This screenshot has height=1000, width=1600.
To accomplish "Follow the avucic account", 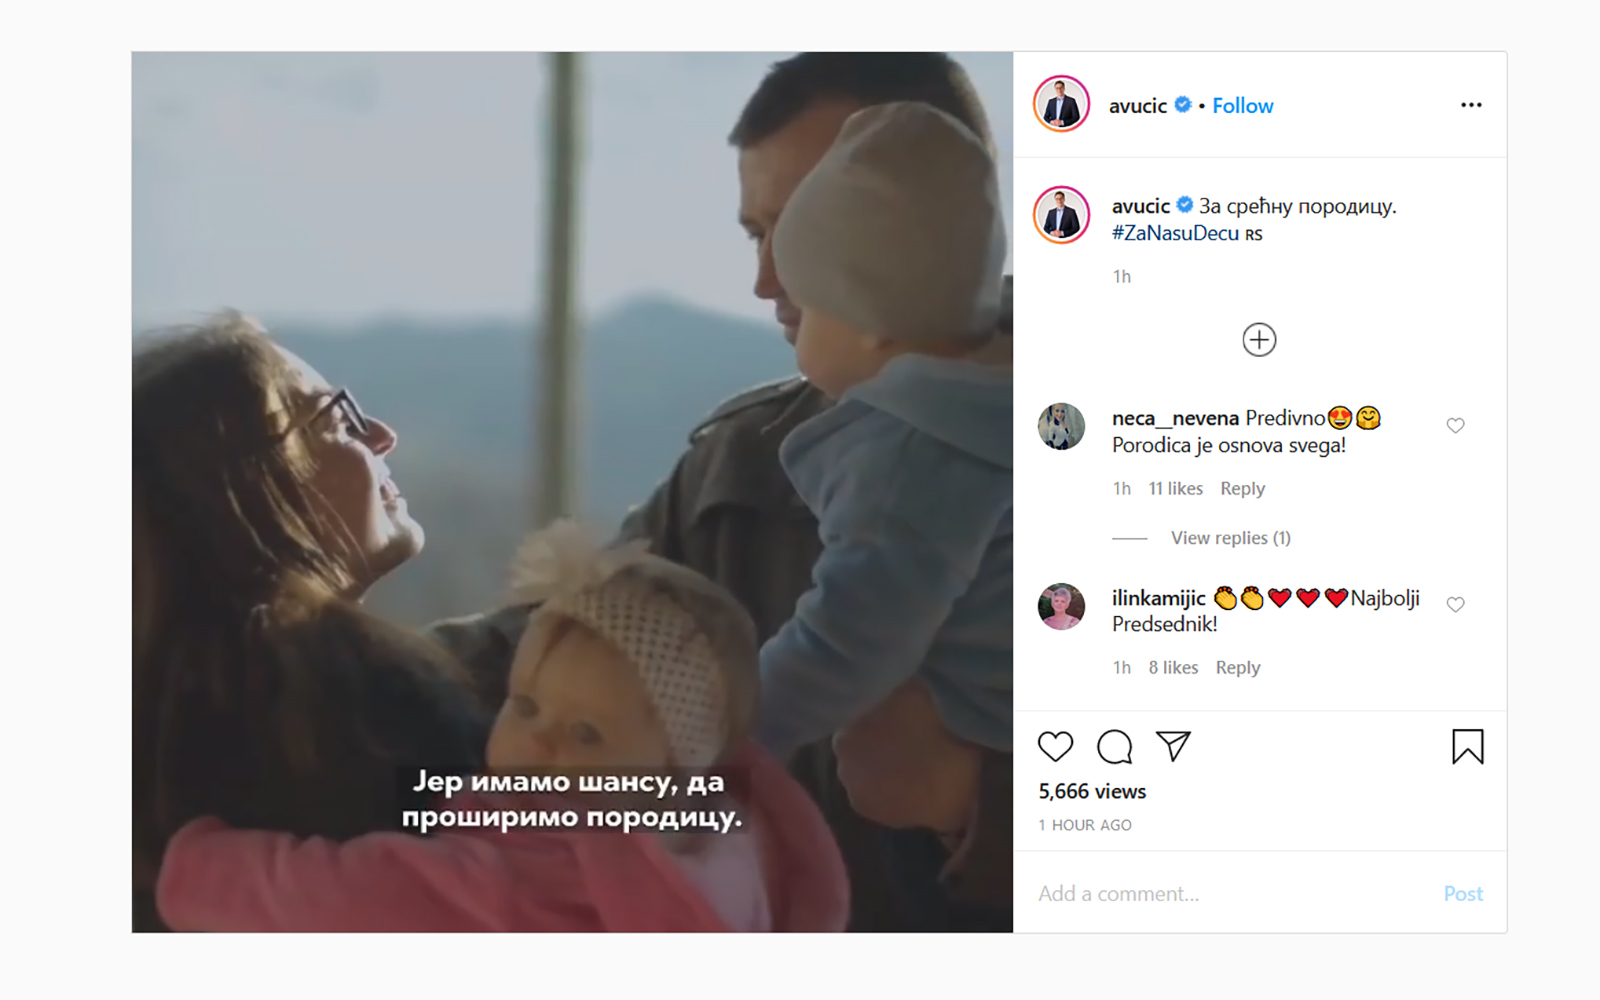I will pyautogui.click(x=1243, y=106).
